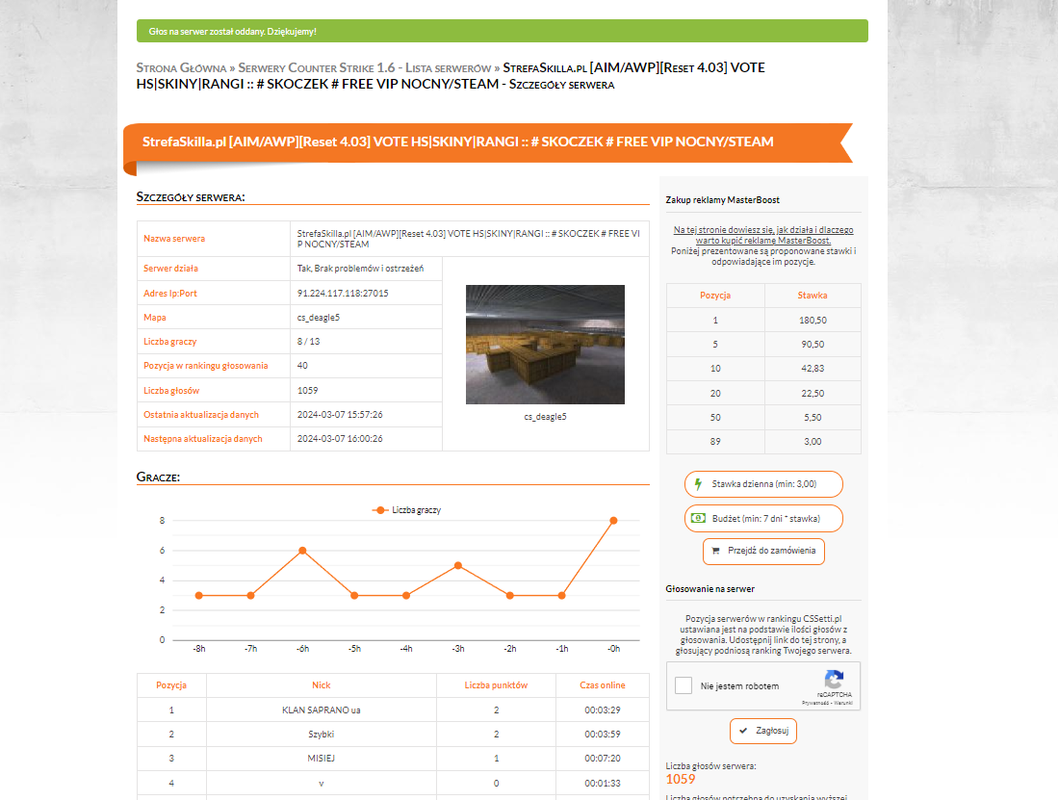Image resolution: width=1058 pixels, height=800 pixels.
Task: Select the server address 91.224.117.118:27015
Action: point(343,293)
